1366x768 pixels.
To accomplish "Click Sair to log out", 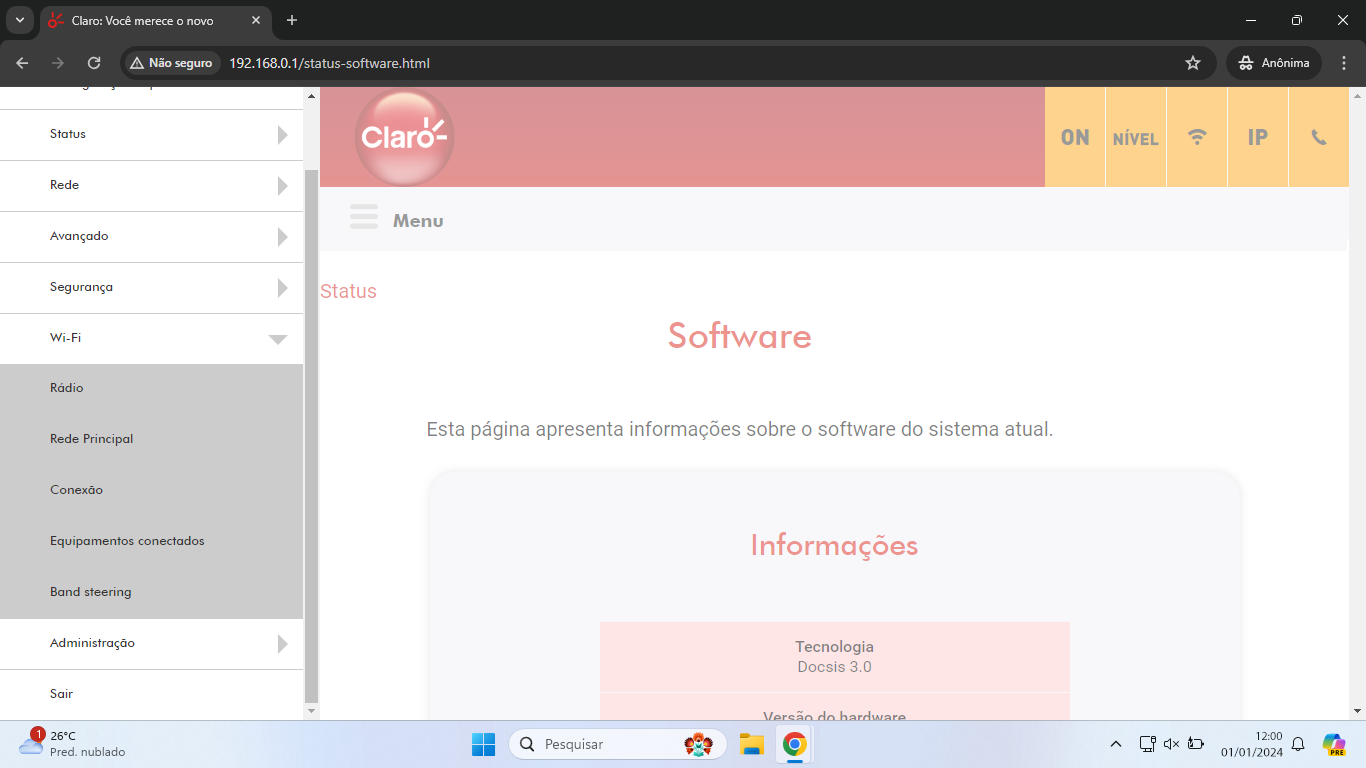I will [x=151, y=694].
